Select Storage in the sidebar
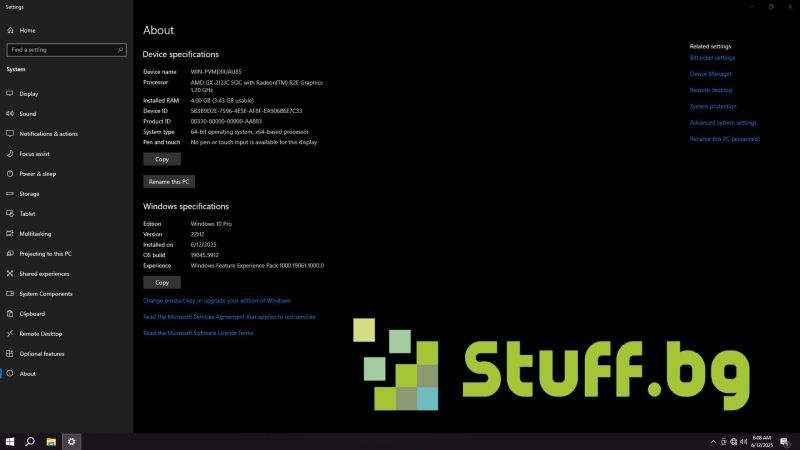800x450 pixels. [x=29, y=194]
